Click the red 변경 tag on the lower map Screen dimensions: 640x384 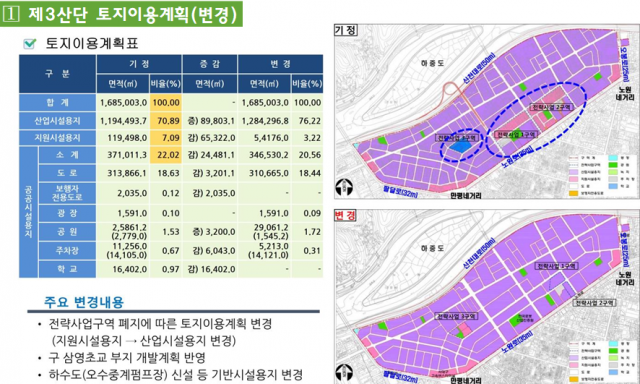coord(345,215)
